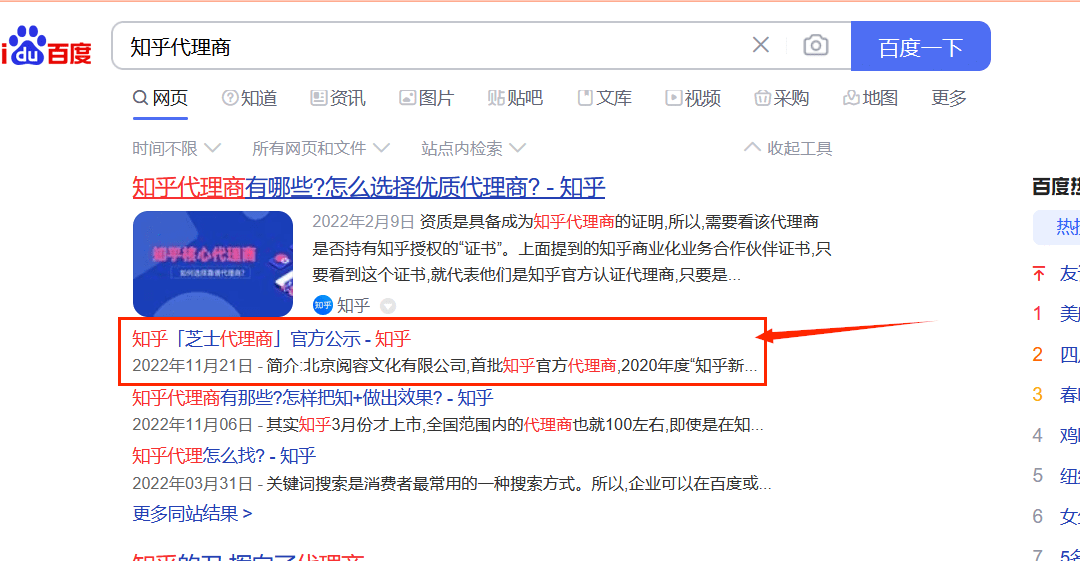Image resolution: width=1080 pixels, height=561 pixels.
Task: Collapse search tools with 收起工具
Action: click(788, 148)
